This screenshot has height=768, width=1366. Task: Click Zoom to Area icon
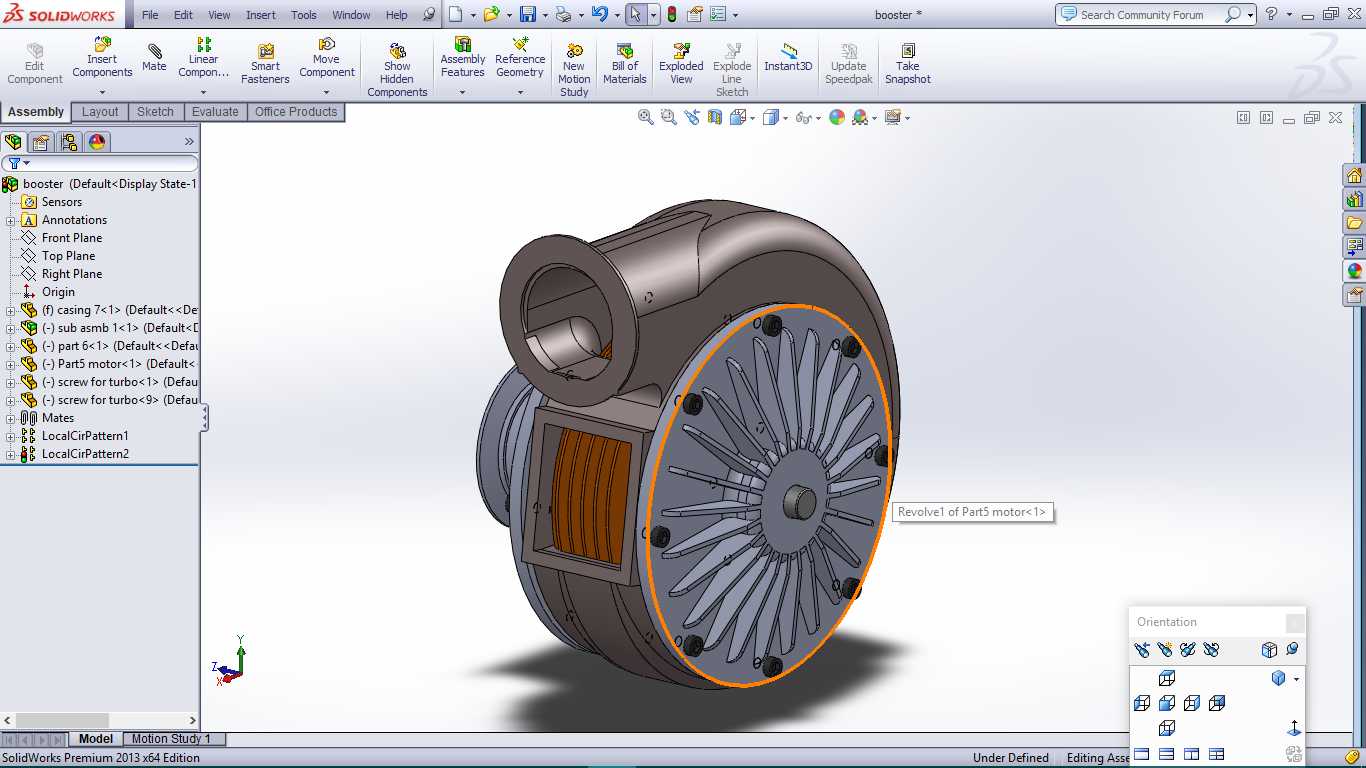coord(669,117)
